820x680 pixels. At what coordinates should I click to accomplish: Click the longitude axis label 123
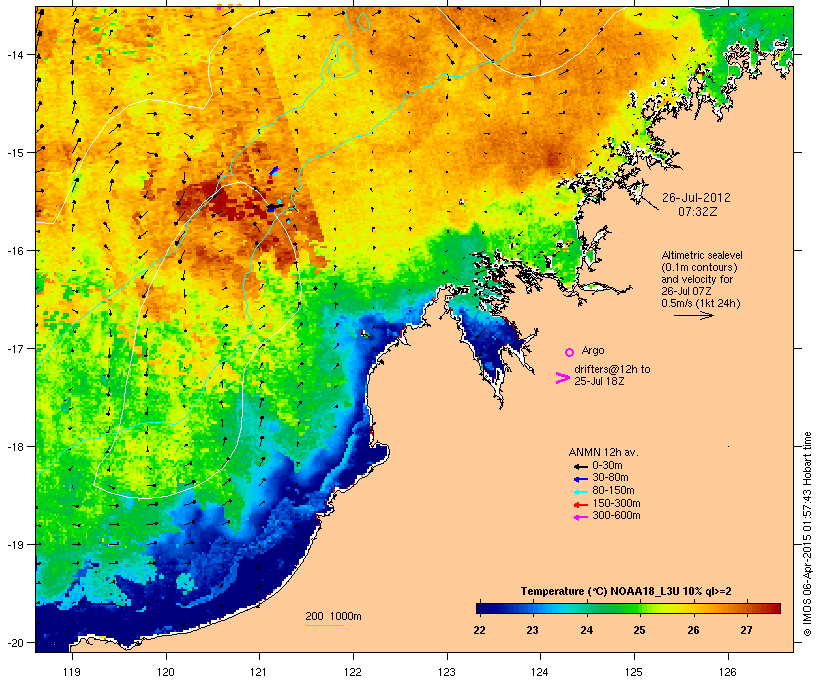point(447,672)
